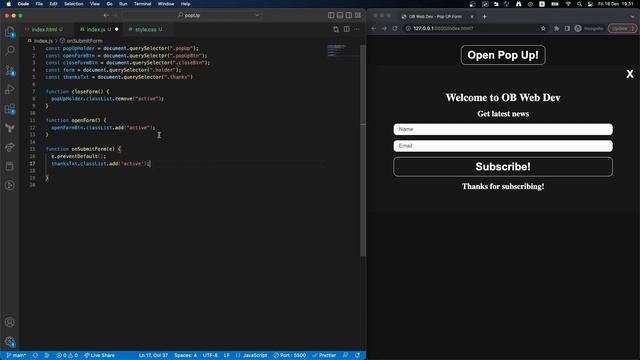This screenshot has height=360, width=640.
Task: Click the browser back arrow
Action: (x=373, y=29)
